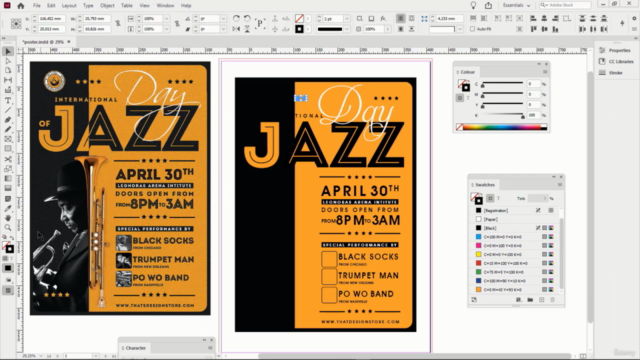Select the Type tool

click(8, 100)
